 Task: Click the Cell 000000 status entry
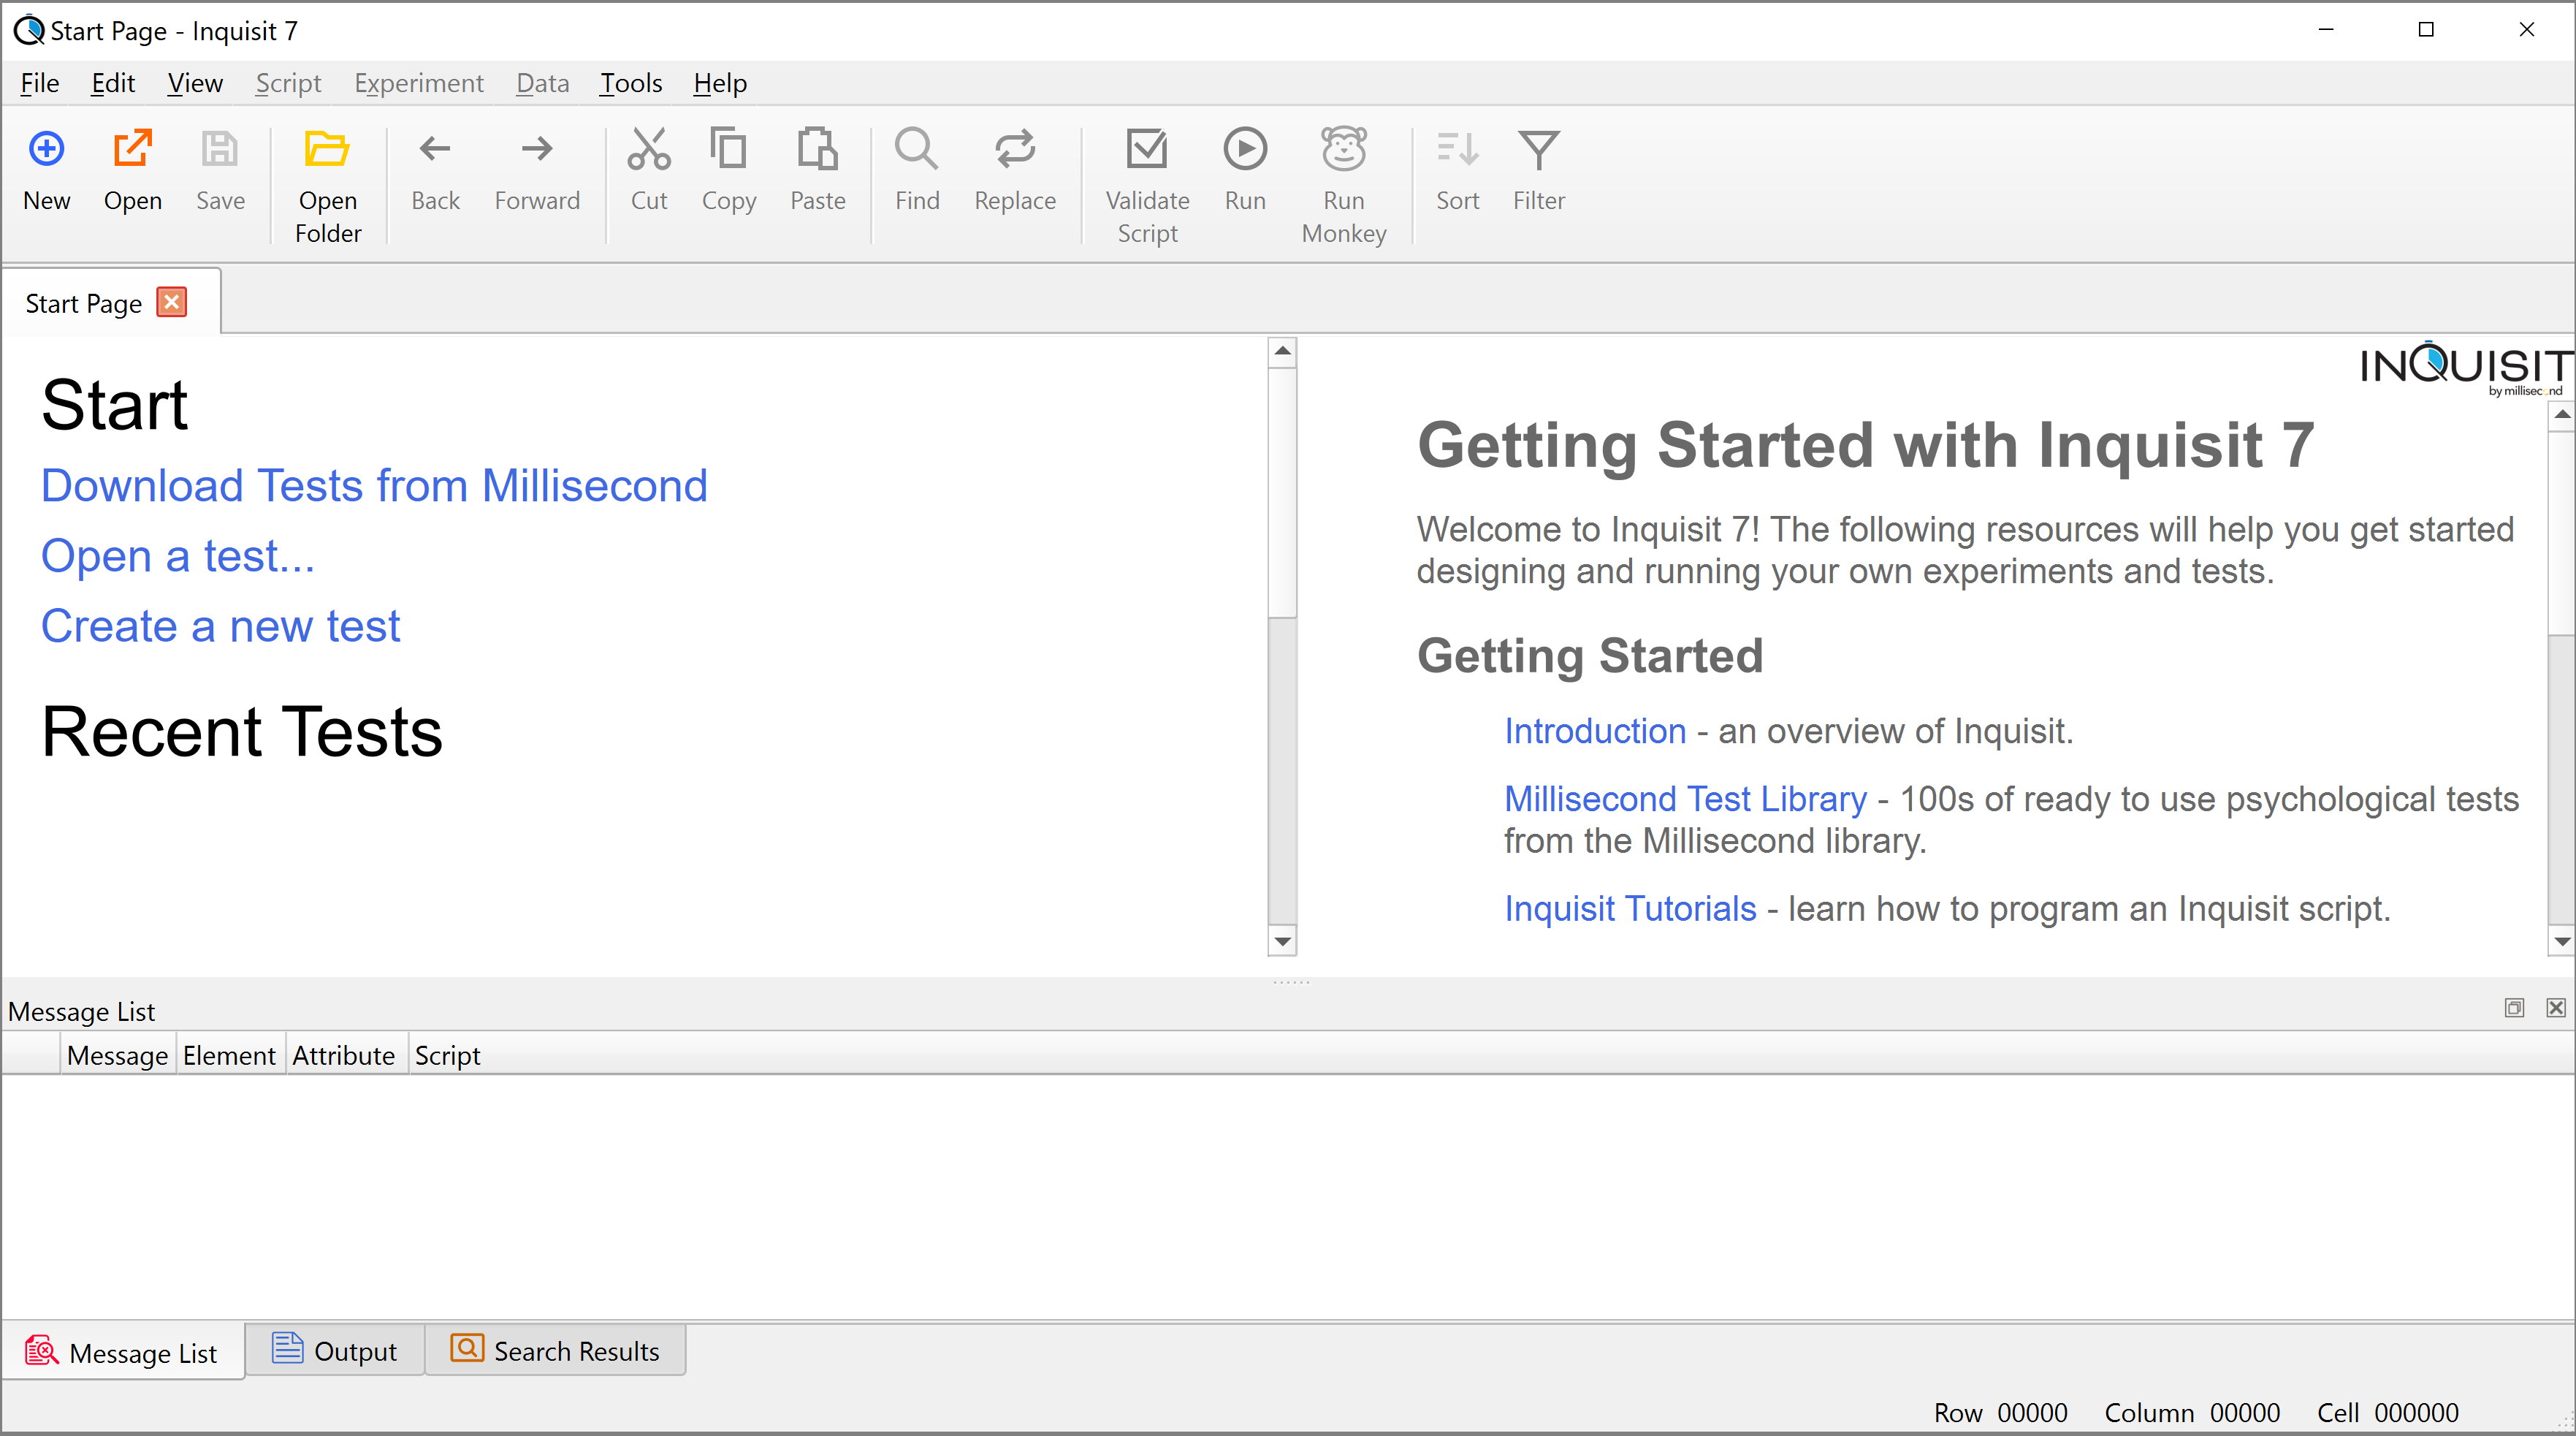tap(2388, 1412)
